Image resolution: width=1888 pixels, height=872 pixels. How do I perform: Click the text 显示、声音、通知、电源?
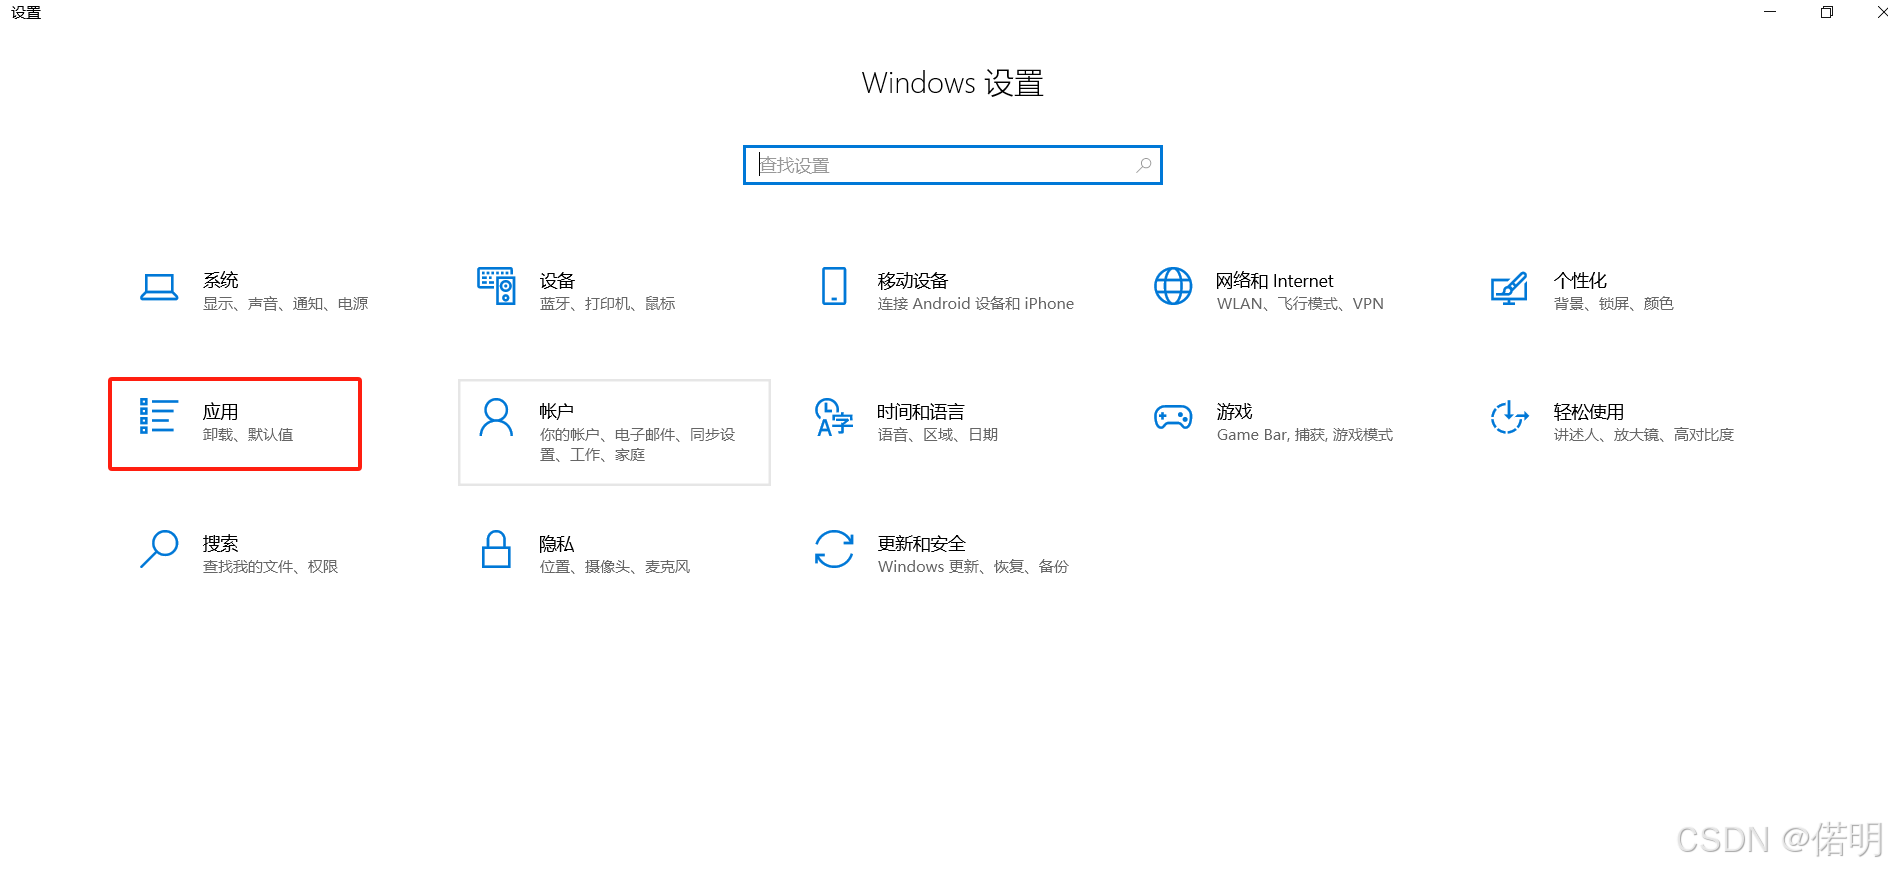point(286,303)
